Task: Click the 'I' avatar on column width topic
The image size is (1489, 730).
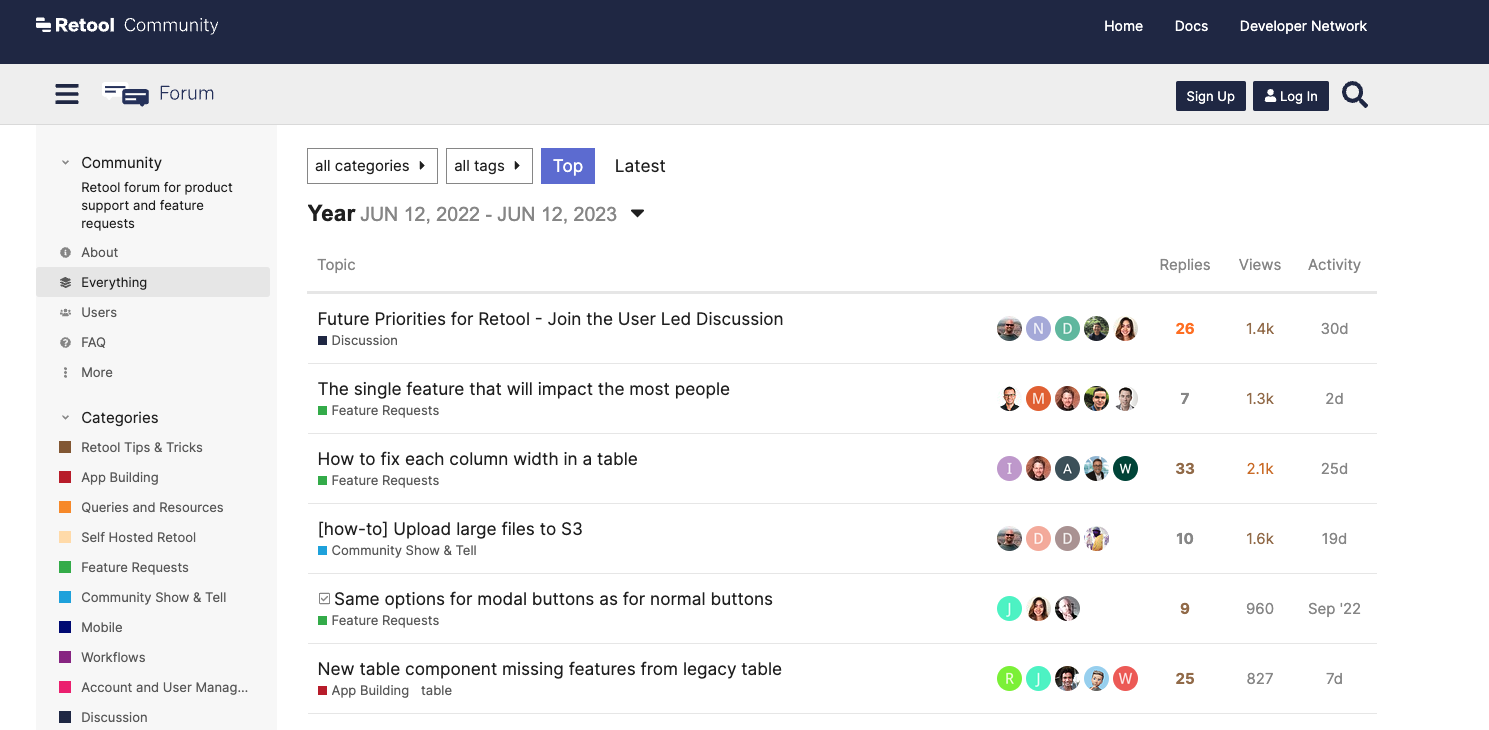Action: click(1009, 468)
